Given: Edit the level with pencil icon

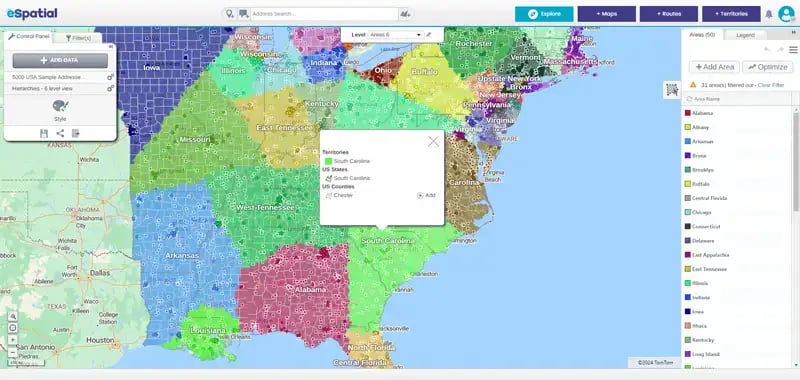Looking at the screenshot, I should click(429, 35).
